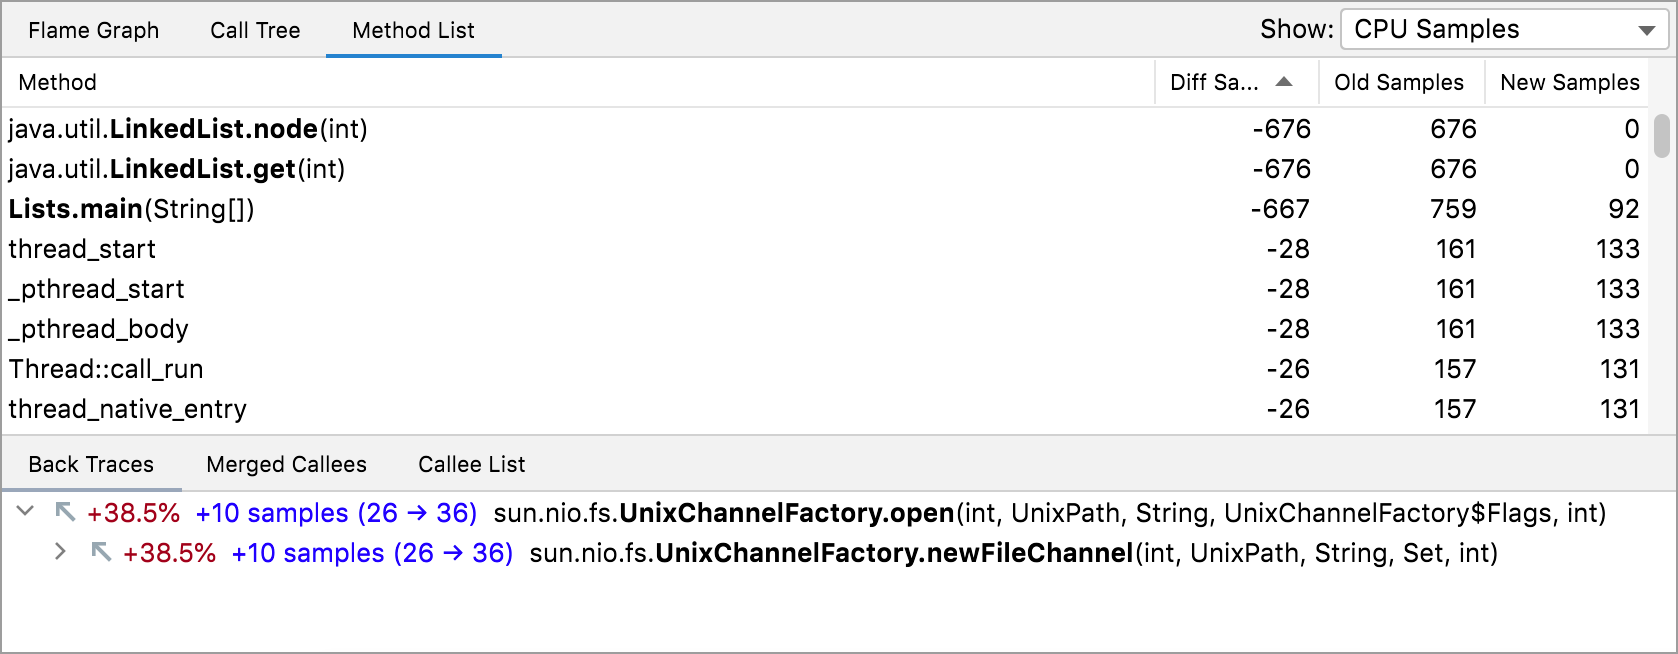Screen dimensions: 1678x654
Task: Click the Method column header
Action: click(58, 83)
